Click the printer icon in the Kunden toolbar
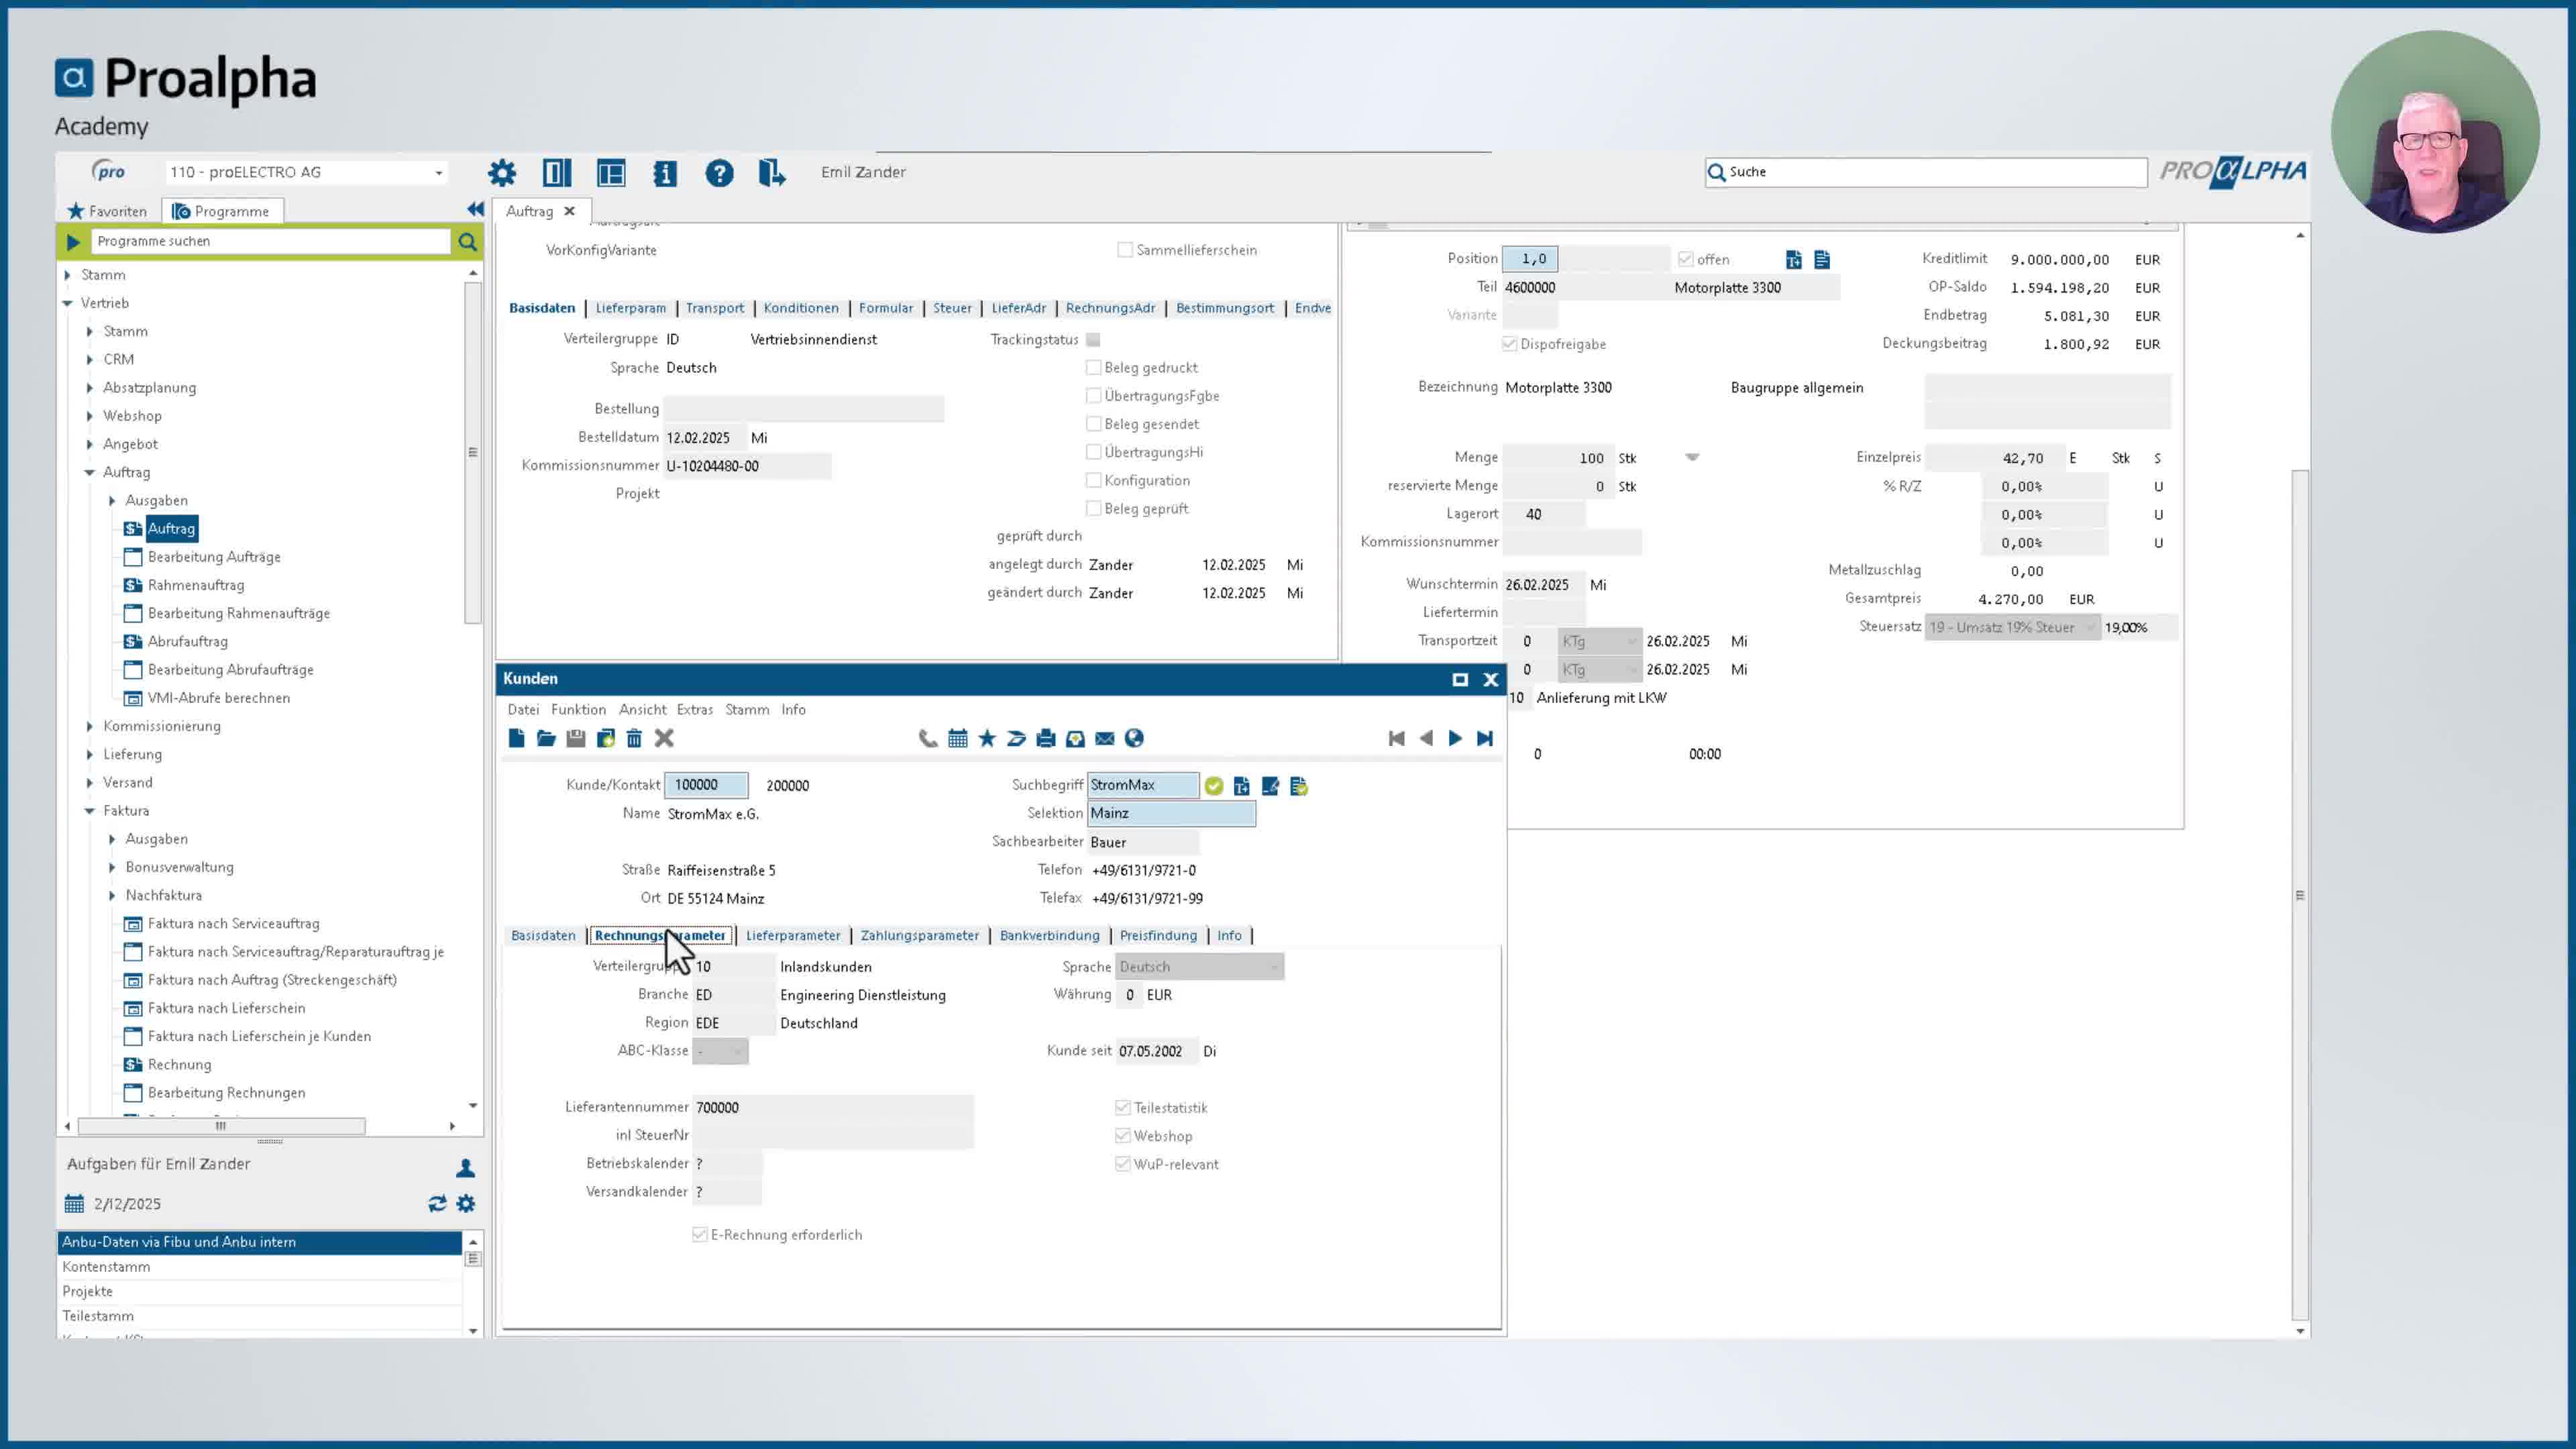 (1046, 738)
